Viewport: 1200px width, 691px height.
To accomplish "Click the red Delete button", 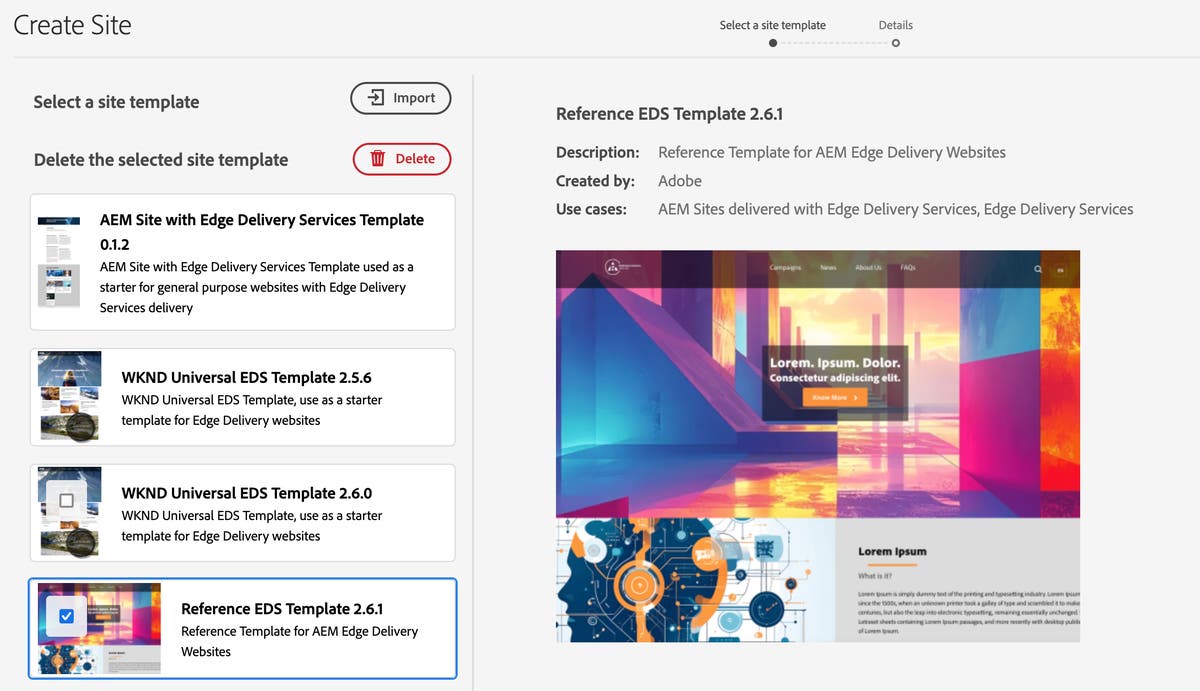I will click(401, 159).
